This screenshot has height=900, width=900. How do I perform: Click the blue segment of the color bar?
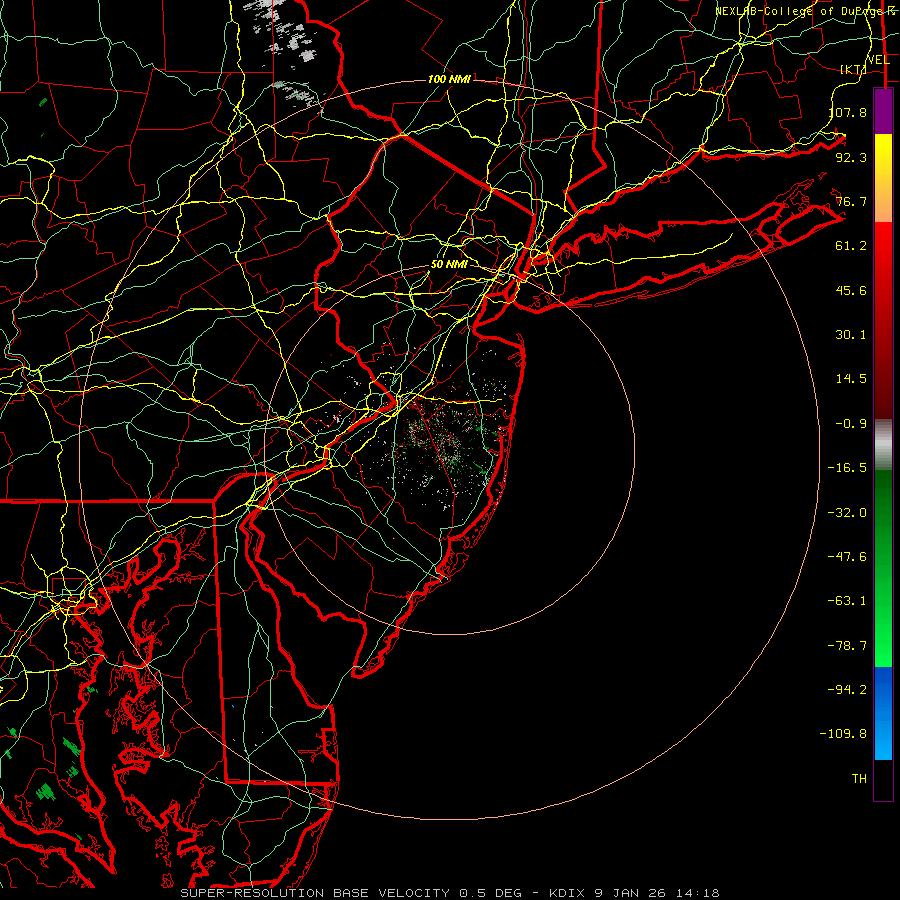coord(883,713)
